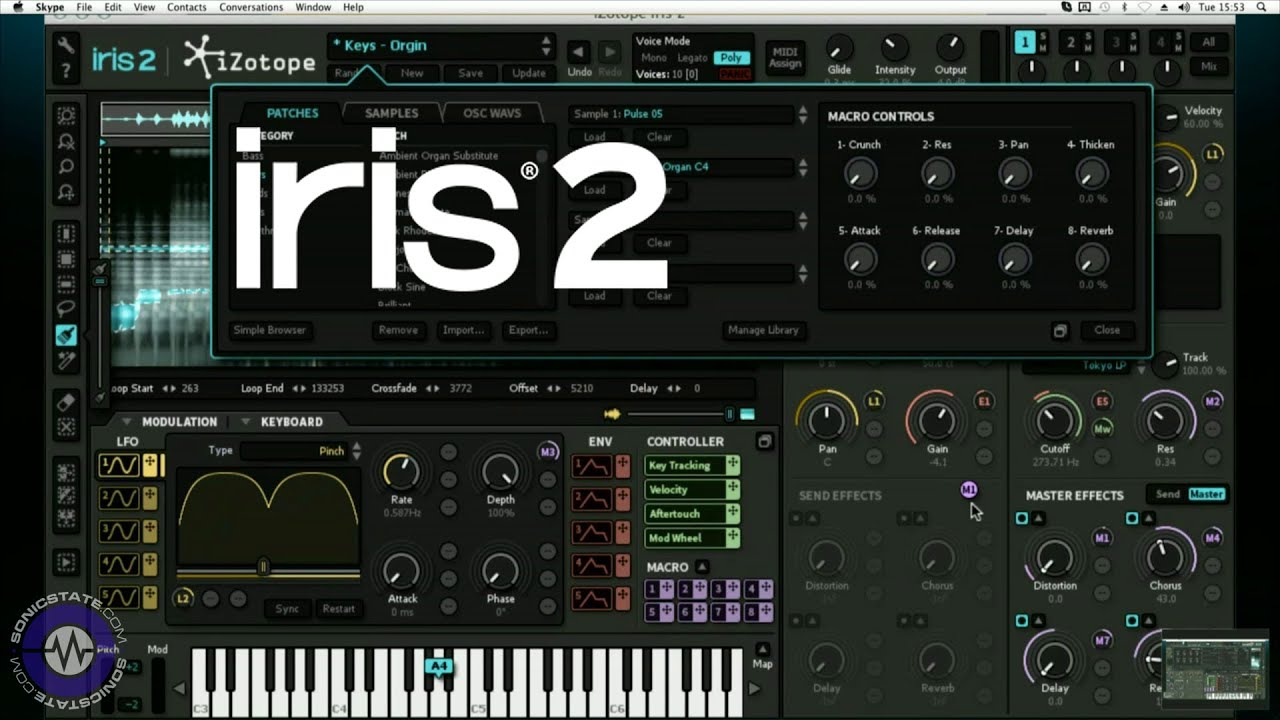The width and height of the screenshot is (1280, 720).
Task: Select sample layer 2 button
Action: click(x=1070, y=43)
